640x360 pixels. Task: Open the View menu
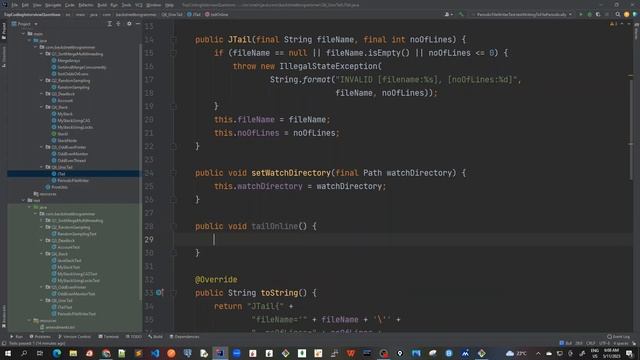click(37, 5)
